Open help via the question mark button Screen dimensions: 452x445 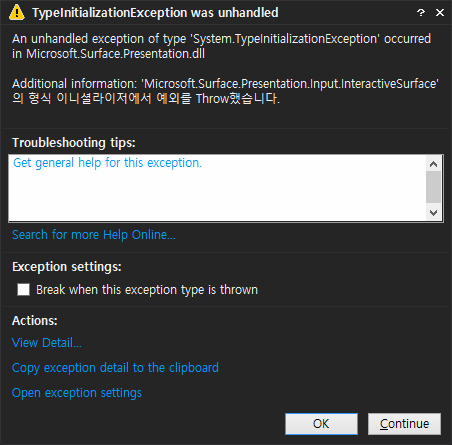tap(421, 13)
